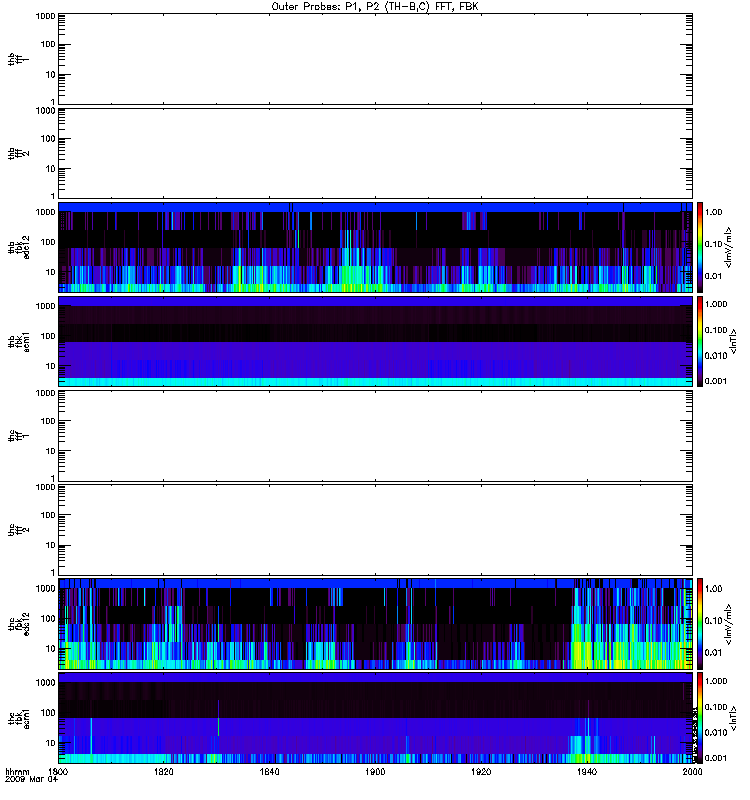Click the 'thb fff 1' y-axis title

(x=19, y=59)
